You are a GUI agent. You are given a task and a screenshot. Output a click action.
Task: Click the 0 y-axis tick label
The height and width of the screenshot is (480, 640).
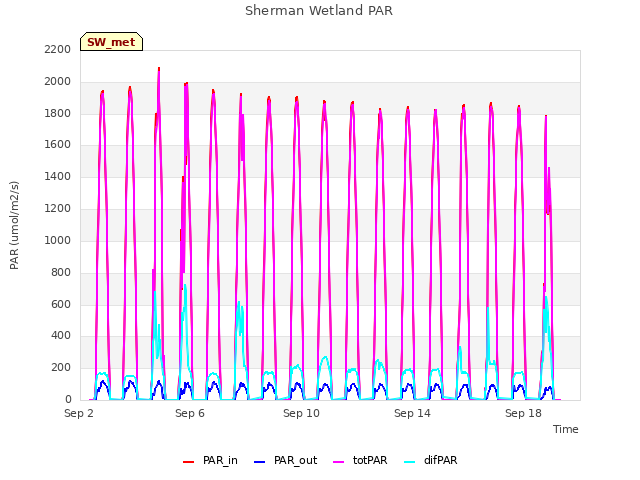pos(68,399)
